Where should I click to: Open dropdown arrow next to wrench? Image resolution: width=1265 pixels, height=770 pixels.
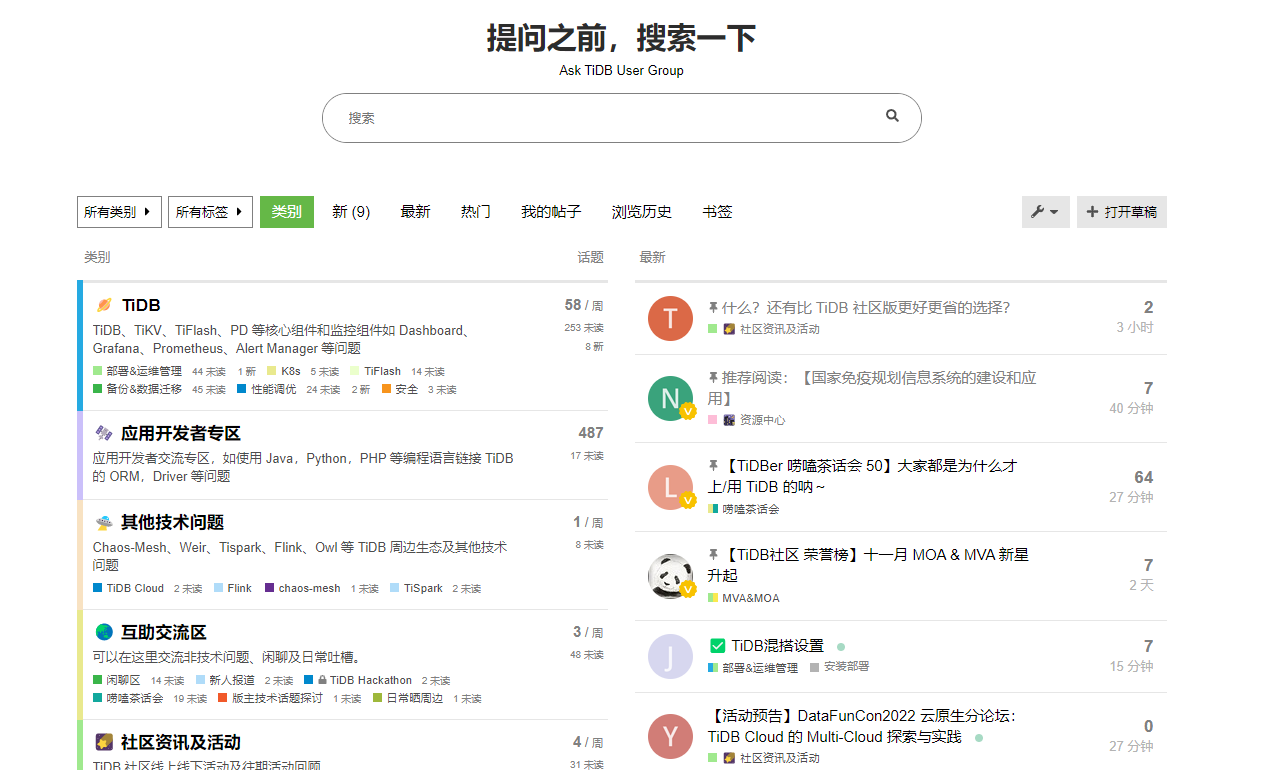pyautogui.click(x=1054, y=212)
